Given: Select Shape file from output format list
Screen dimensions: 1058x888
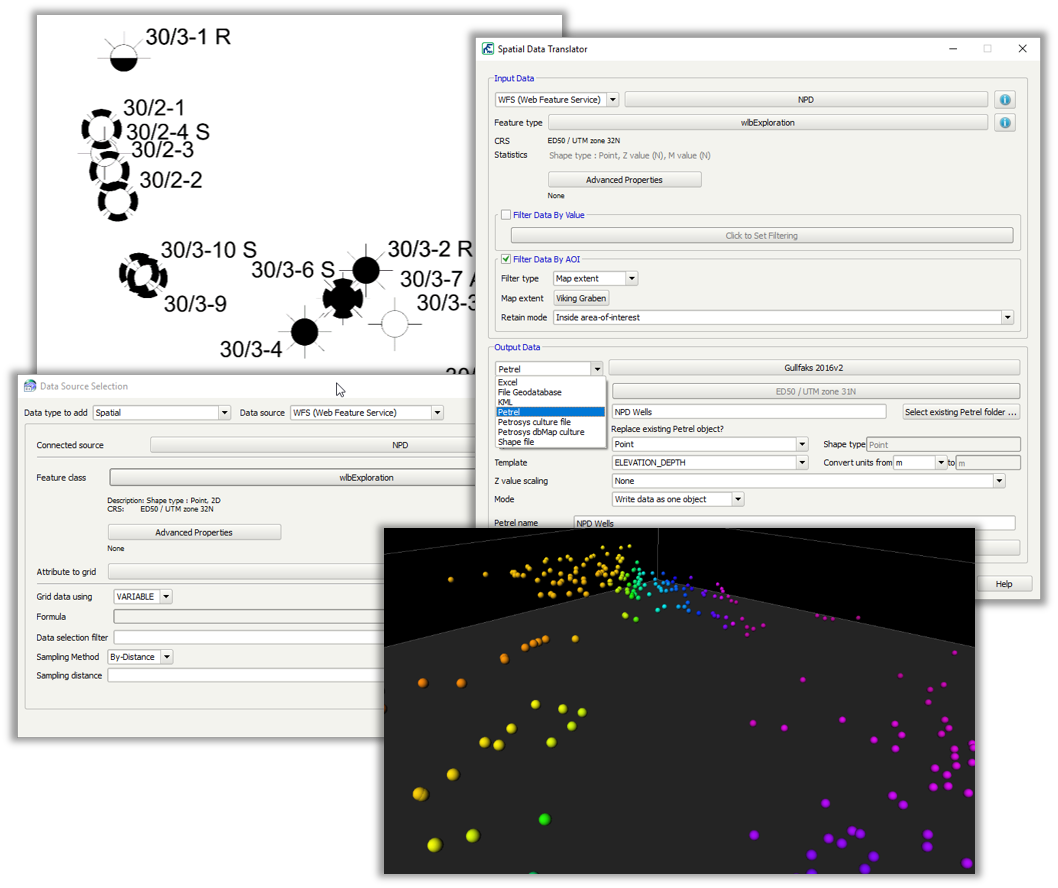Looking at the screenshot, I should [x=516, y=442].
